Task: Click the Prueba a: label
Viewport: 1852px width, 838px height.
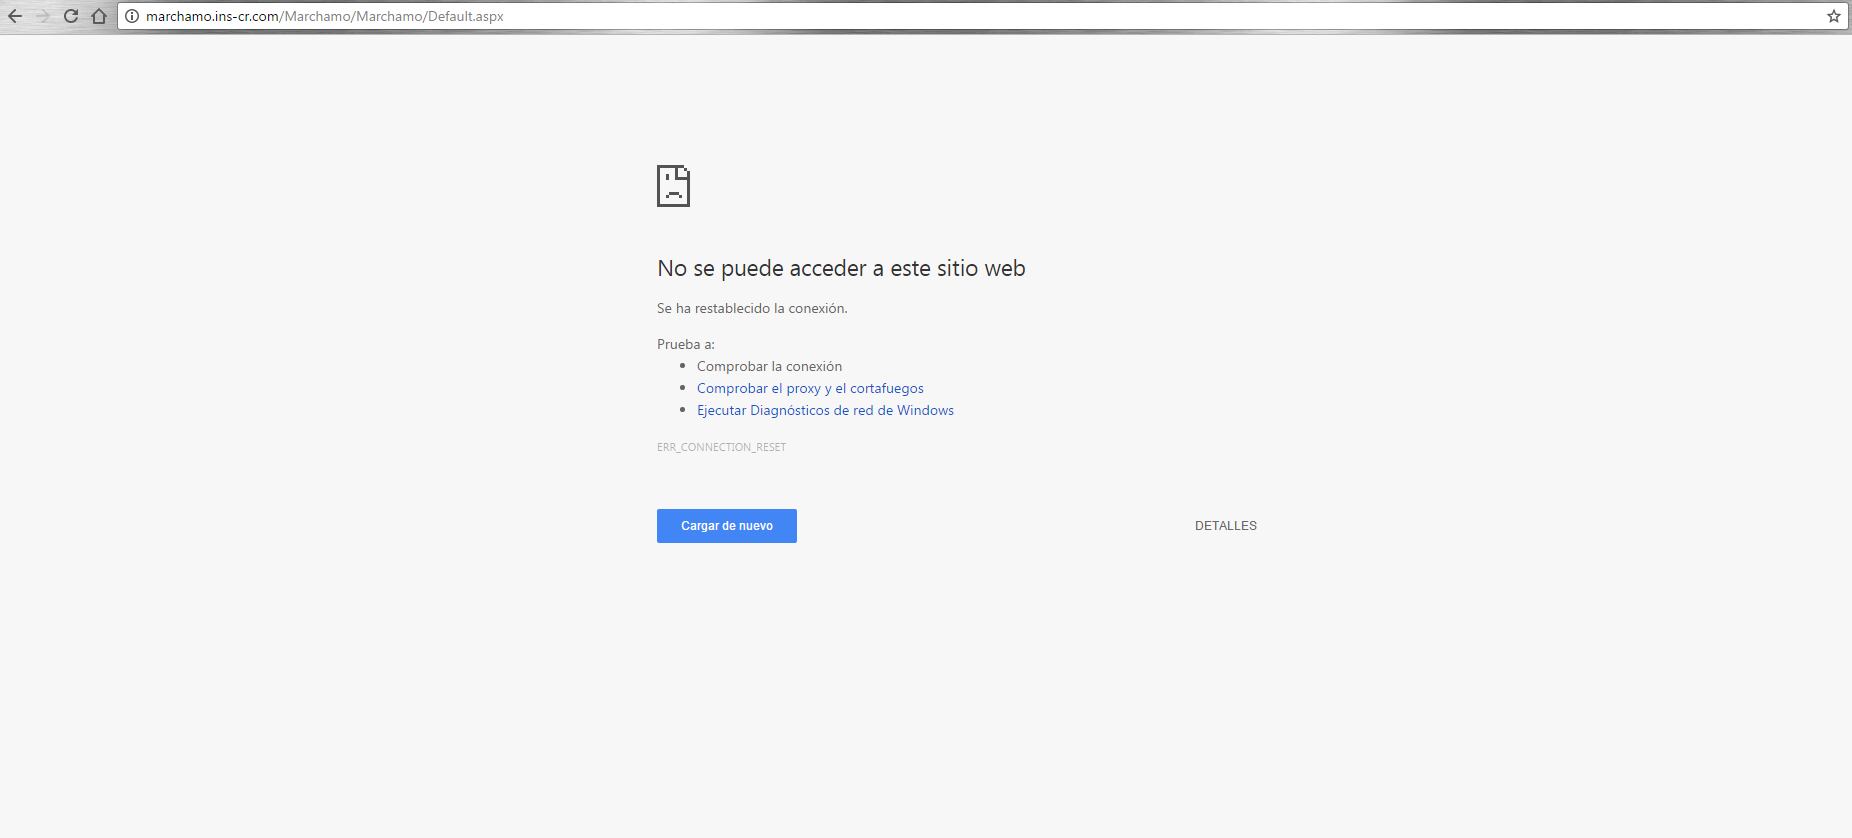Action: [686, 344]
